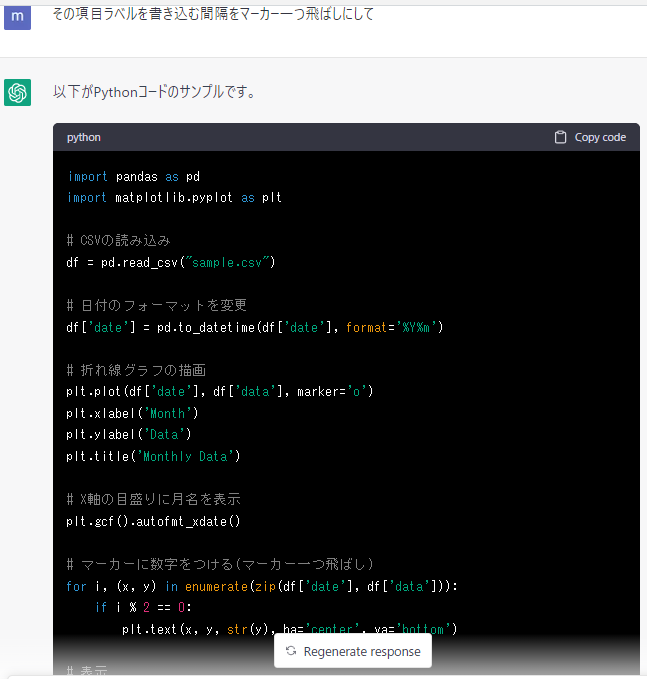This screenshot has height=679, width=647.
Task: Click the comment "# マーカーに数字をつける"
Action: (x=220, y=564)
